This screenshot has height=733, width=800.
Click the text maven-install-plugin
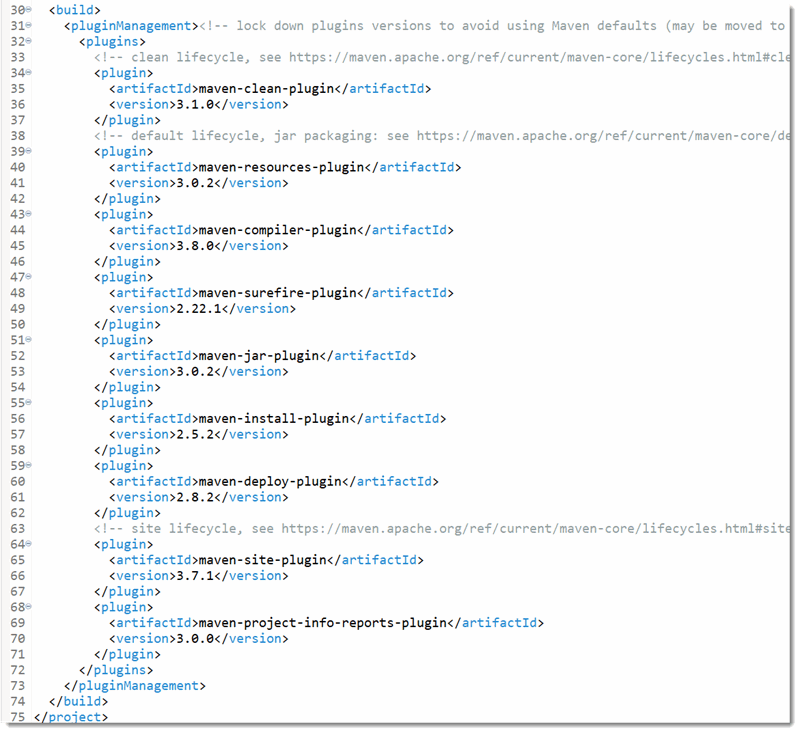(x=273, y=419)
